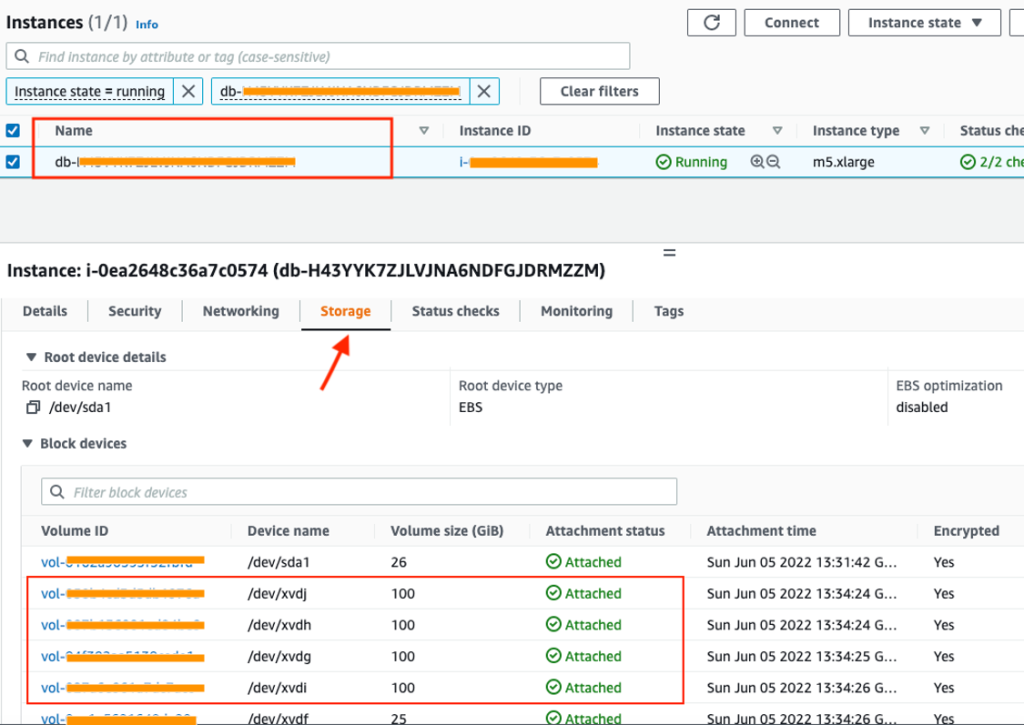Open the Instance state dropdown
This screenshot has width=1024, height=725.
point(924,22)
